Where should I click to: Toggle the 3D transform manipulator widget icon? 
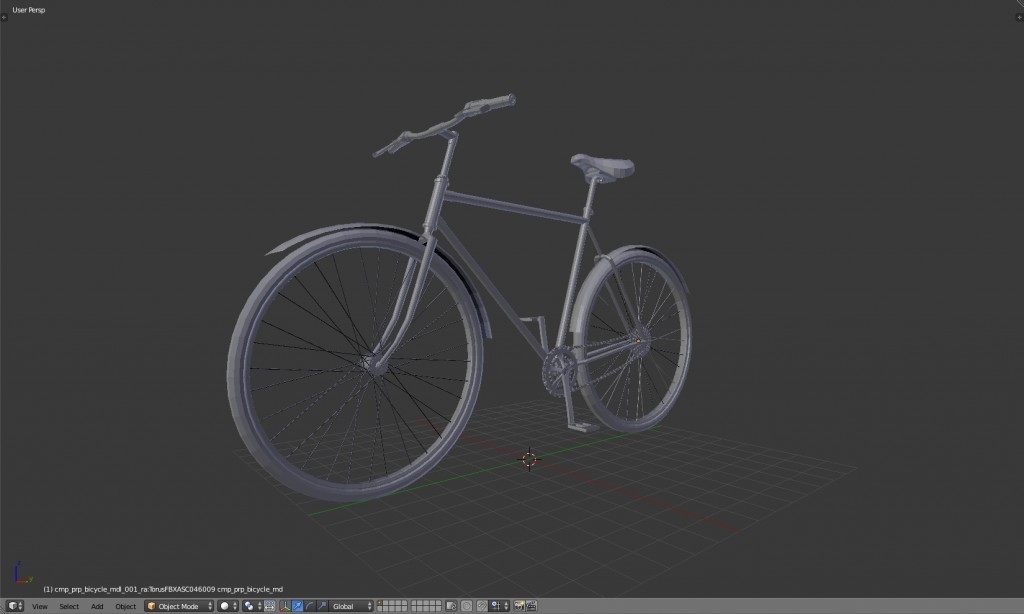pyautogui.click(x=285, y=605)
